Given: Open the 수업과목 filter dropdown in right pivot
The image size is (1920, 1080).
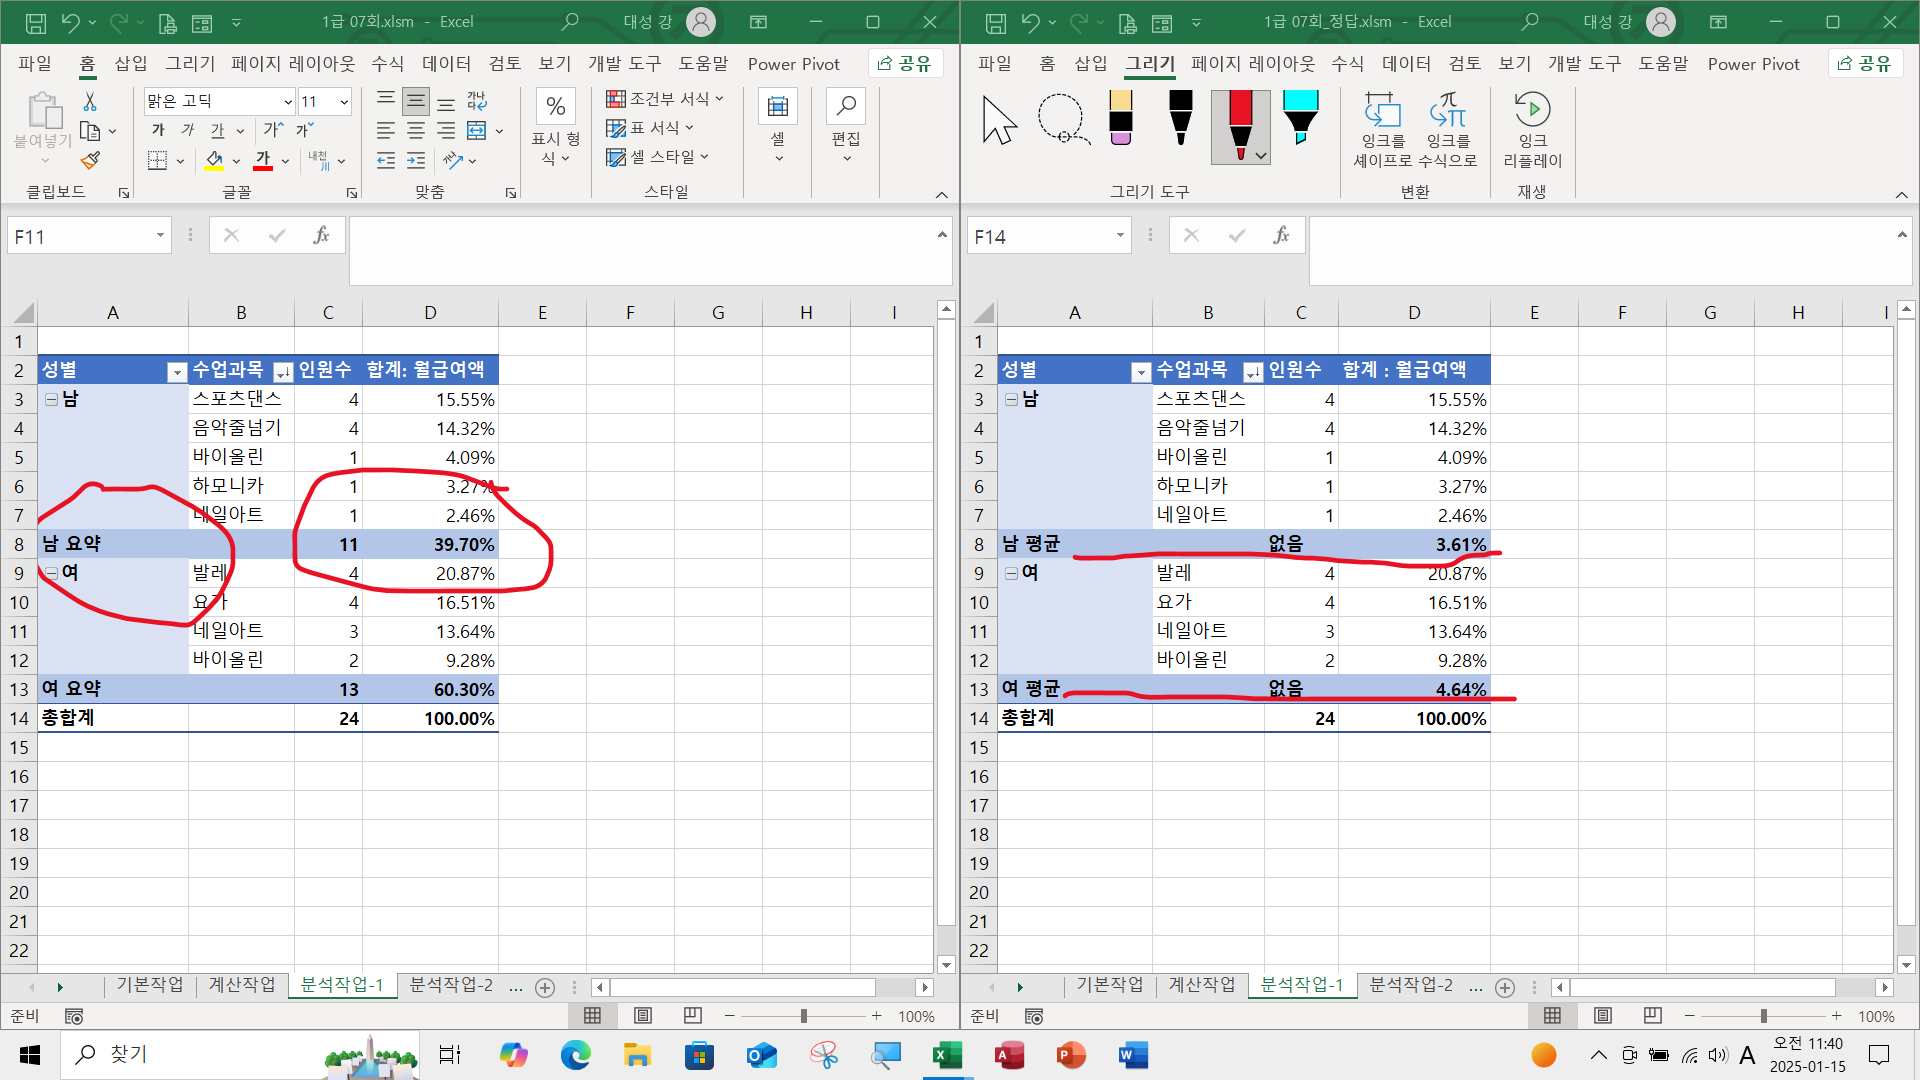Looking at the screenshot, I should point(1252,372).
